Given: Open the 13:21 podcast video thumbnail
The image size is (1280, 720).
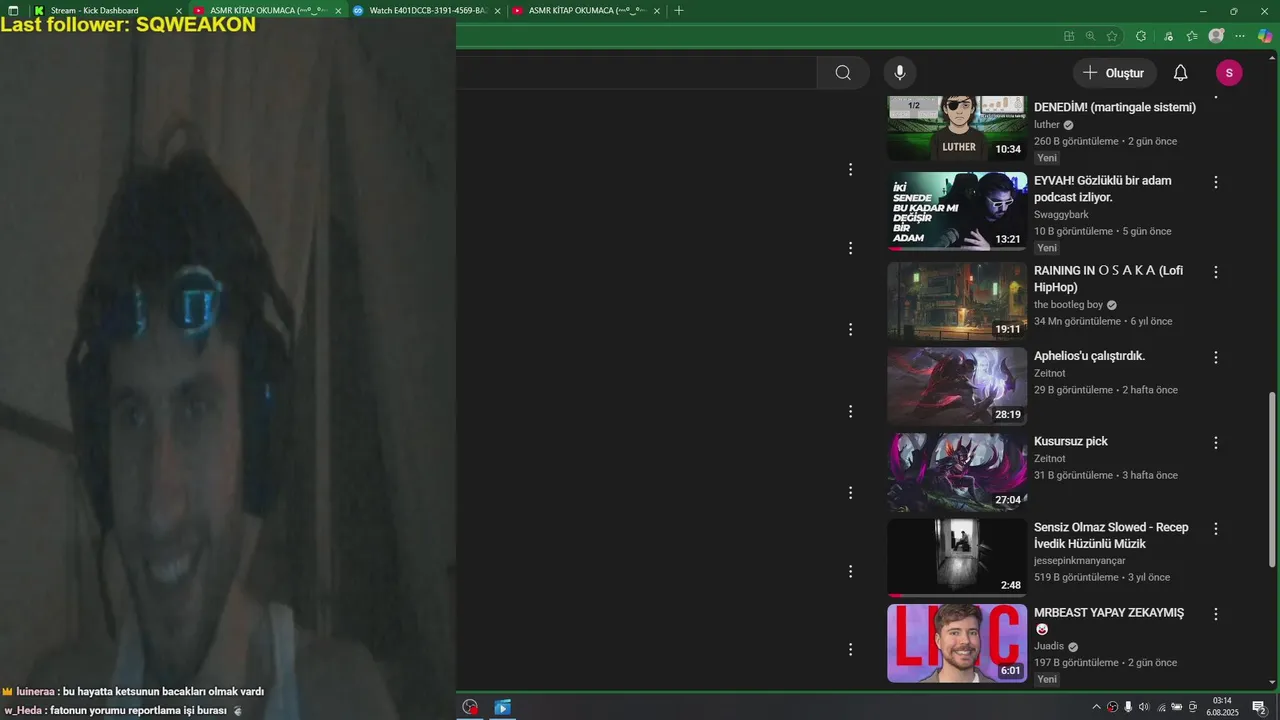Looking at the screenshot, I should click(957, 211).
